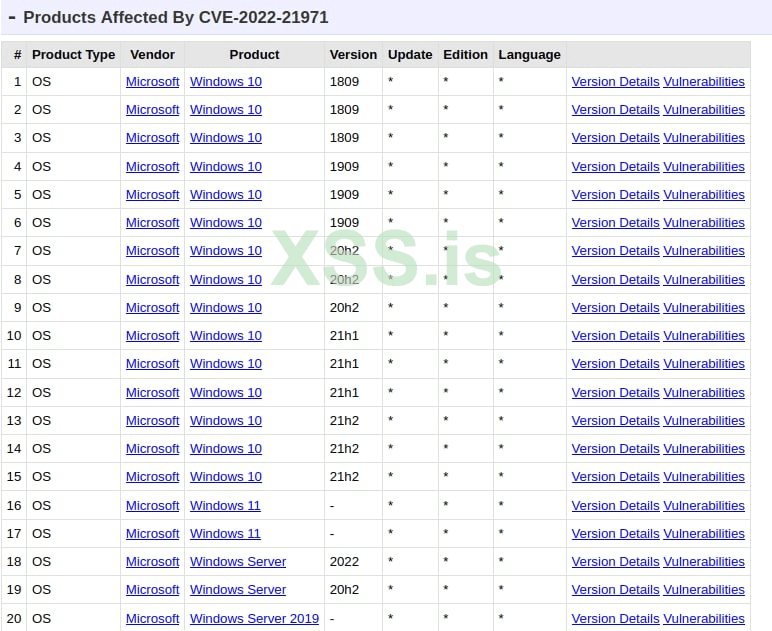
Task: Click the Language column header
Action: 529,55
